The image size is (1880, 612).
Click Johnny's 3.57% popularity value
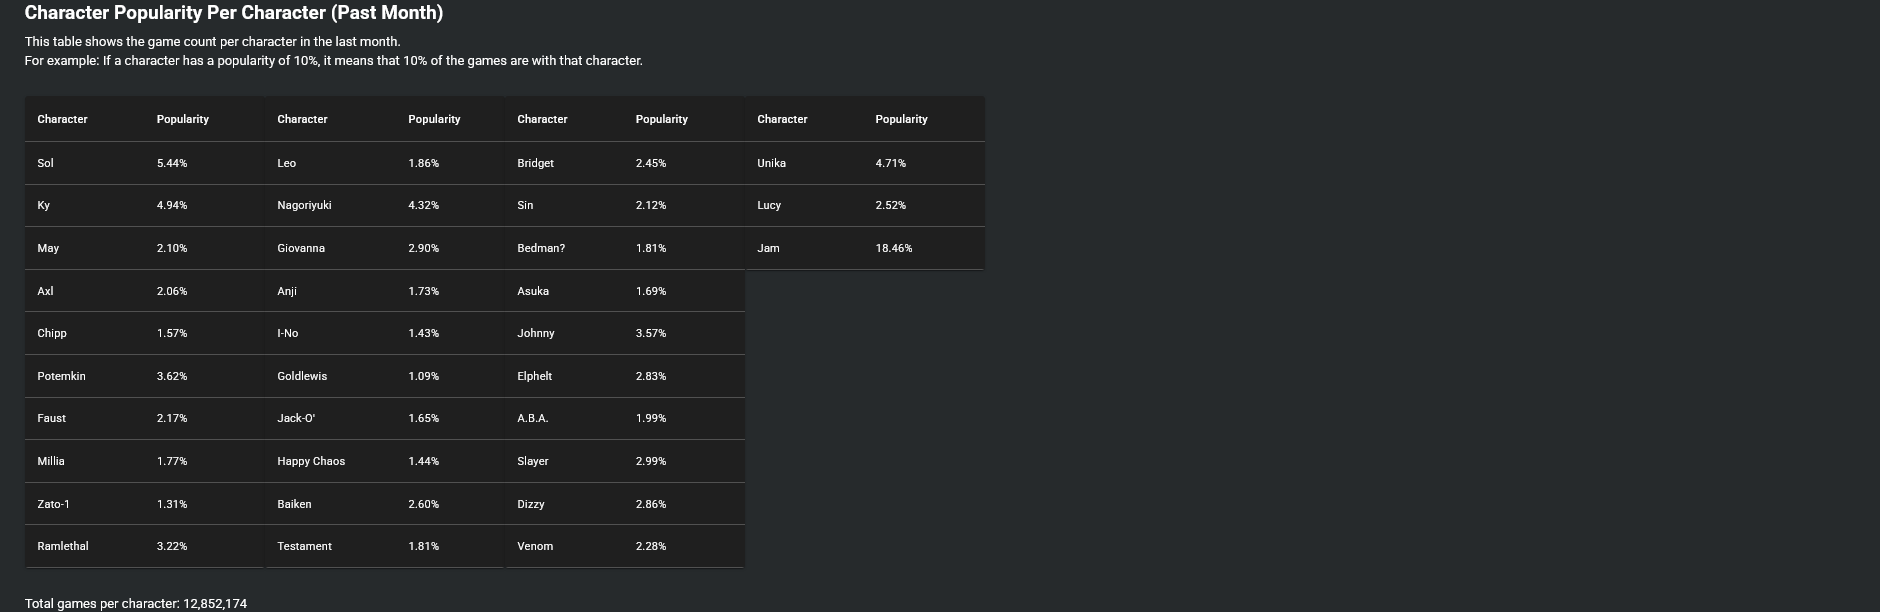pyautogui.click(x=650, y=333)
